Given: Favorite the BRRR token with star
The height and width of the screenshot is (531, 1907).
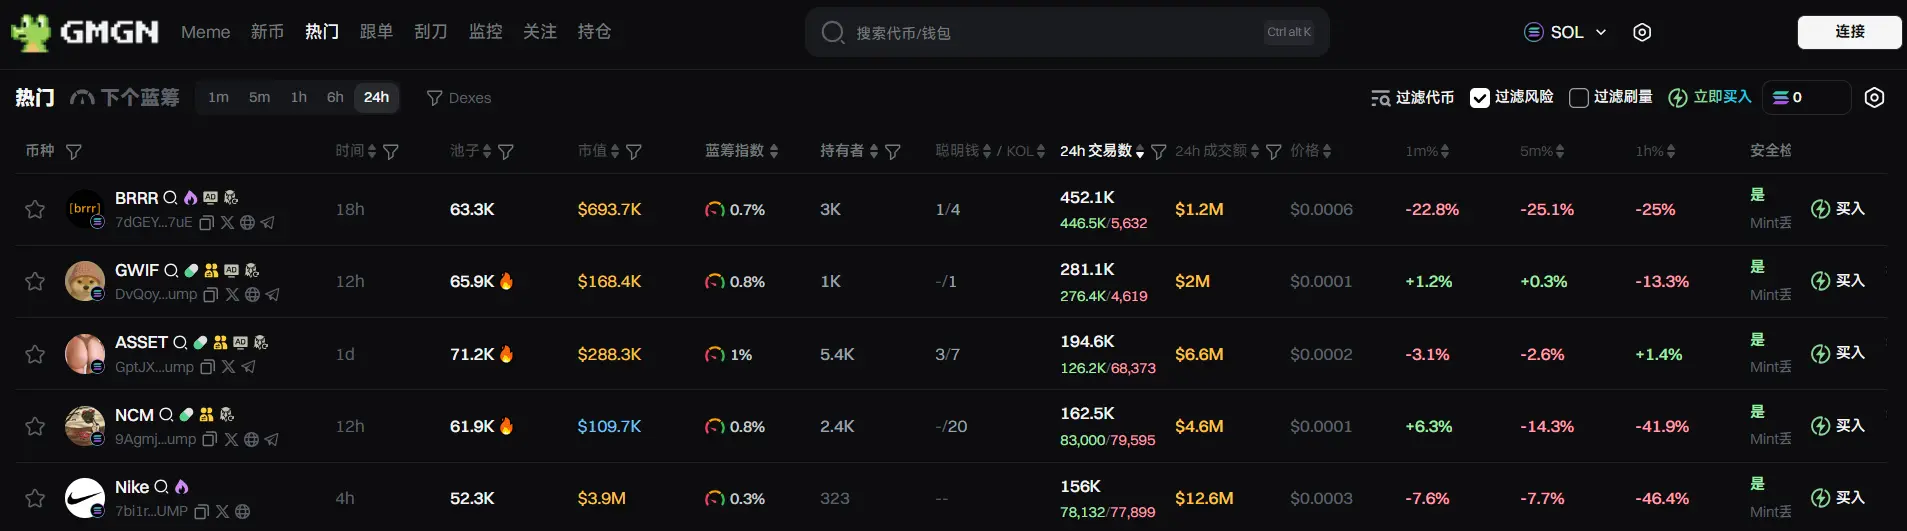Looking at the screenshot, I should [x=35, y=209].
